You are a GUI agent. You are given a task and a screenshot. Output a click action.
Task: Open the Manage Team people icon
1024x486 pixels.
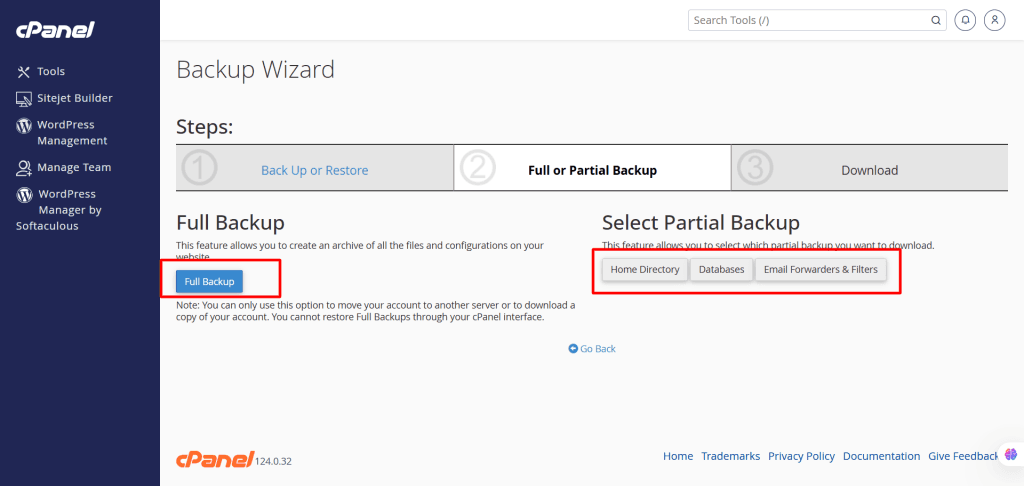tap(24, 168)
